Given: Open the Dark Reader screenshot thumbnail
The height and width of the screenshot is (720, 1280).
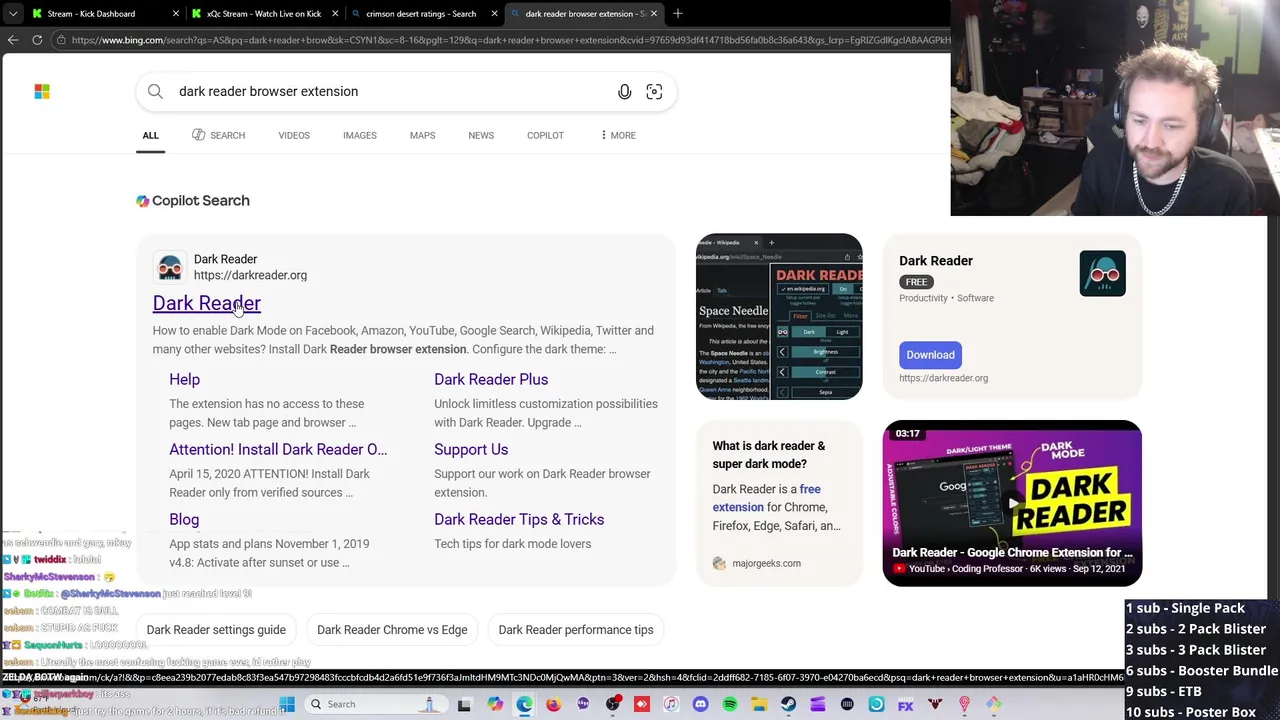Looking at the screenshot, I should point(779,316).
